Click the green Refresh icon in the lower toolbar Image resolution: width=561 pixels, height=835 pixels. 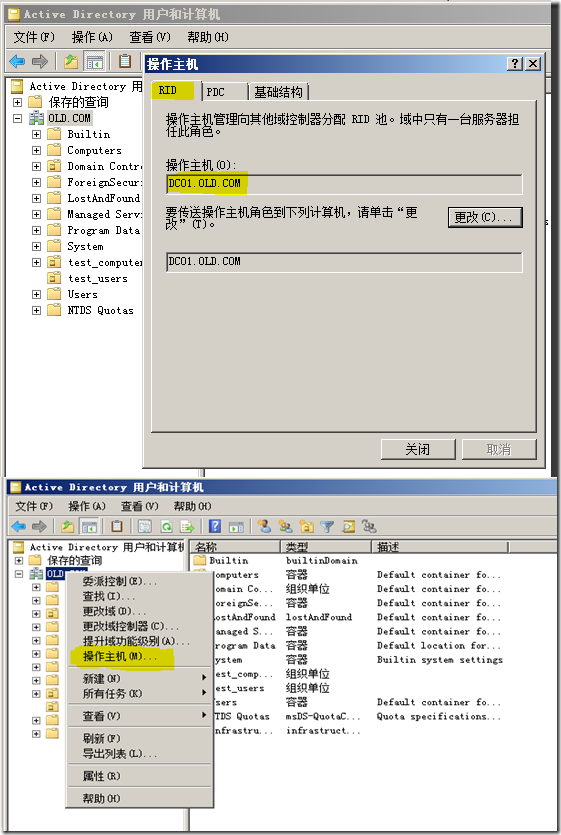(166, 527)
